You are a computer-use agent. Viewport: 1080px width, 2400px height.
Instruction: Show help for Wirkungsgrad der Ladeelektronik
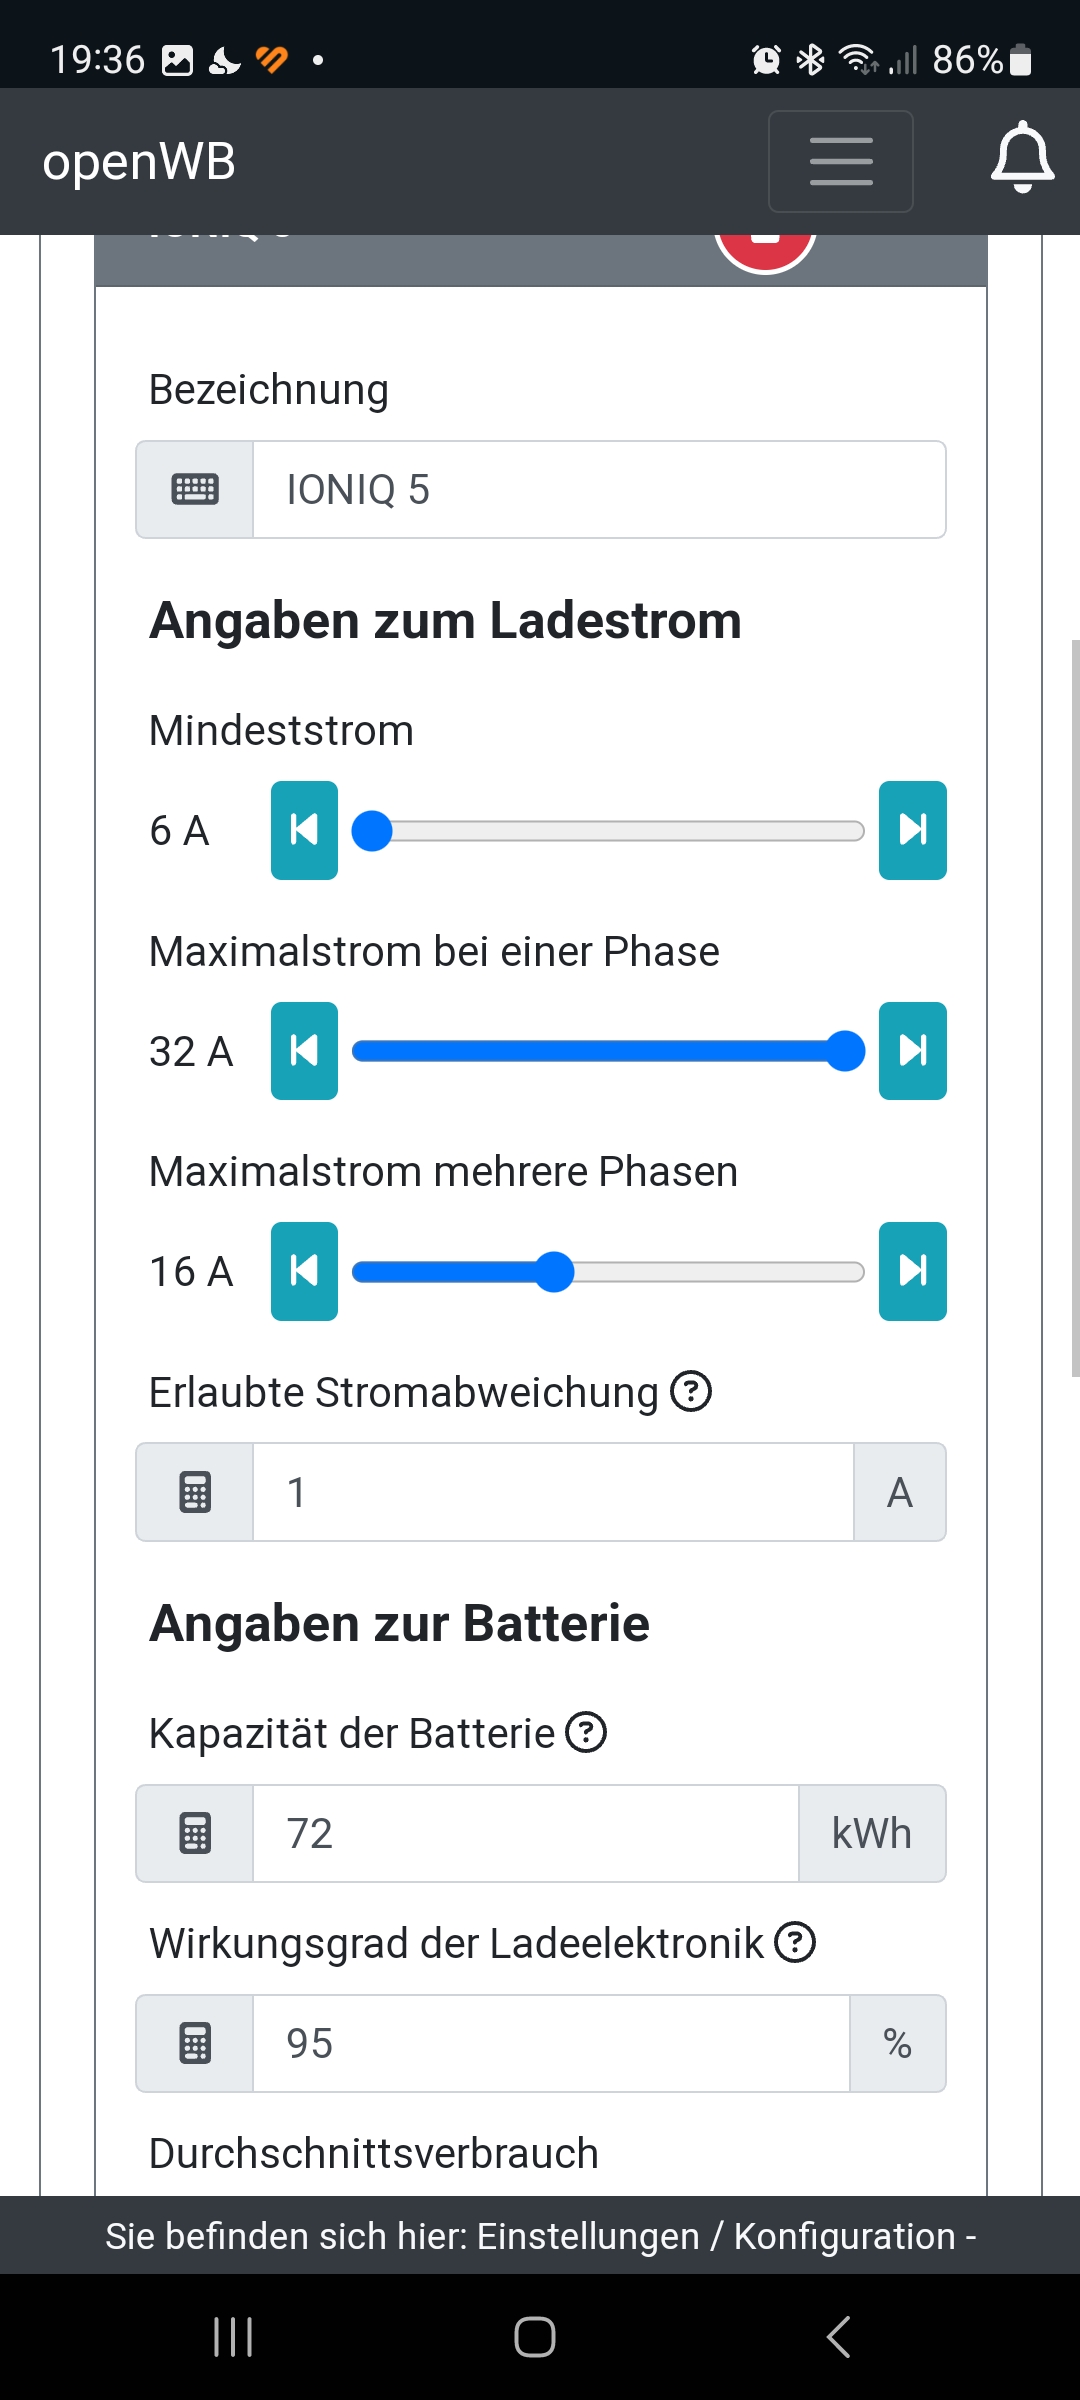[796, 1942]
